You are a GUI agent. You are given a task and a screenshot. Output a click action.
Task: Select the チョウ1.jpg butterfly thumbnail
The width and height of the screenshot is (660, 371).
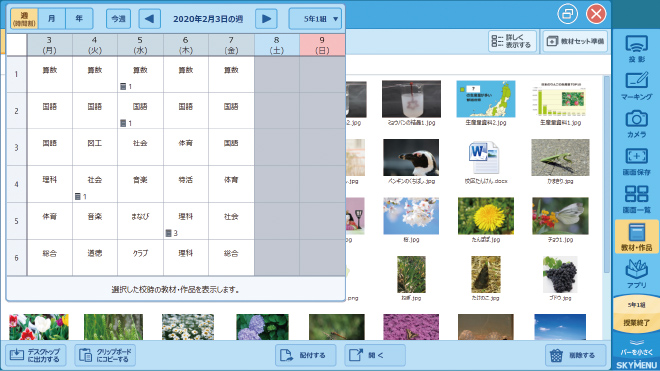point(560,216)
